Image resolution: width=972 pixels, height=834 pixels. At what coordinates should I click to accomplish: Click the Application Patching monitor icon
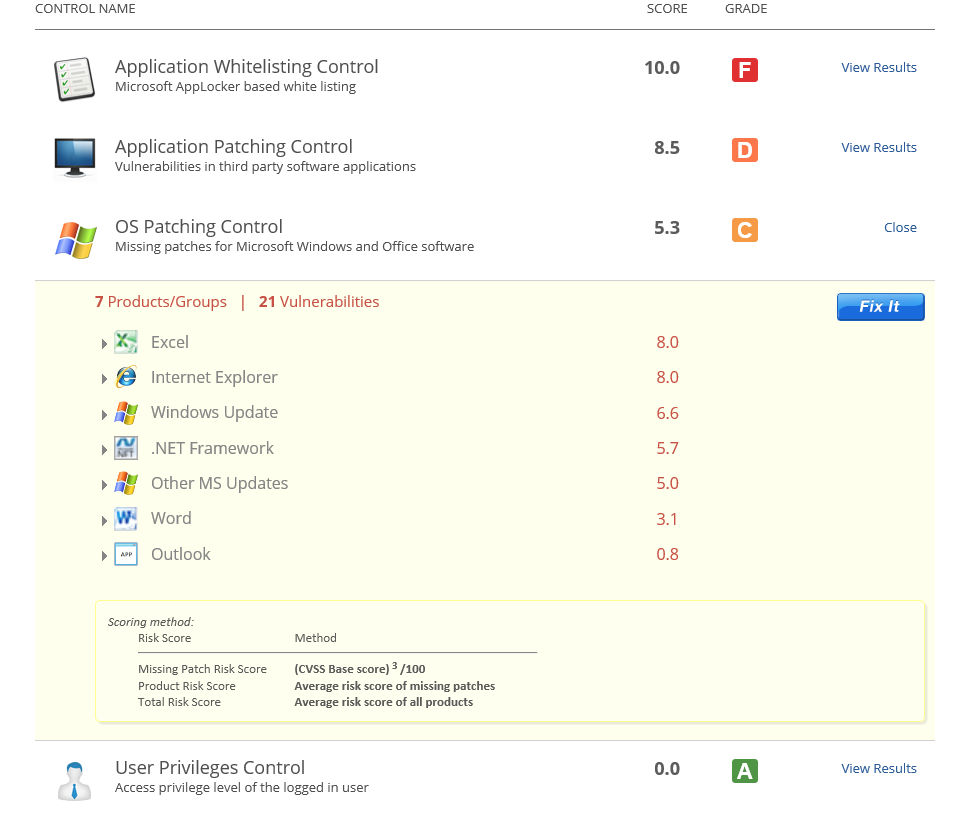74,157
